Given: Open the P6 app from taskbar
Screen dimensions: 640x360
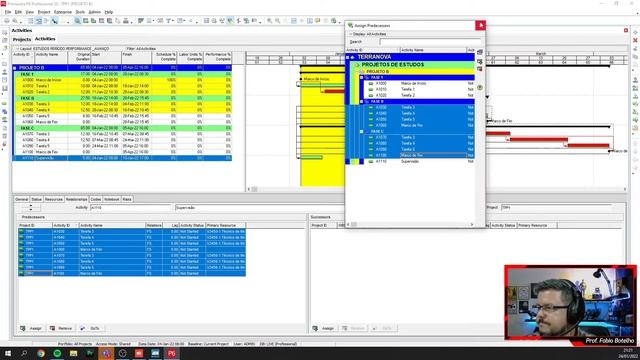Looking at the screenshot, I should click(171, 353).
